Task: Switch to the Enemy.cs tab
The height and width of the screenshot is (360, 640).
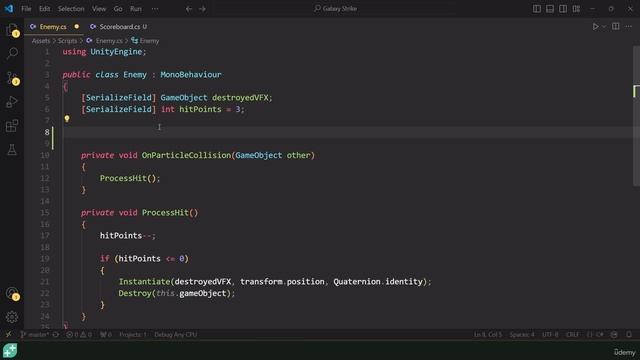Action: [x=53, y=27]
